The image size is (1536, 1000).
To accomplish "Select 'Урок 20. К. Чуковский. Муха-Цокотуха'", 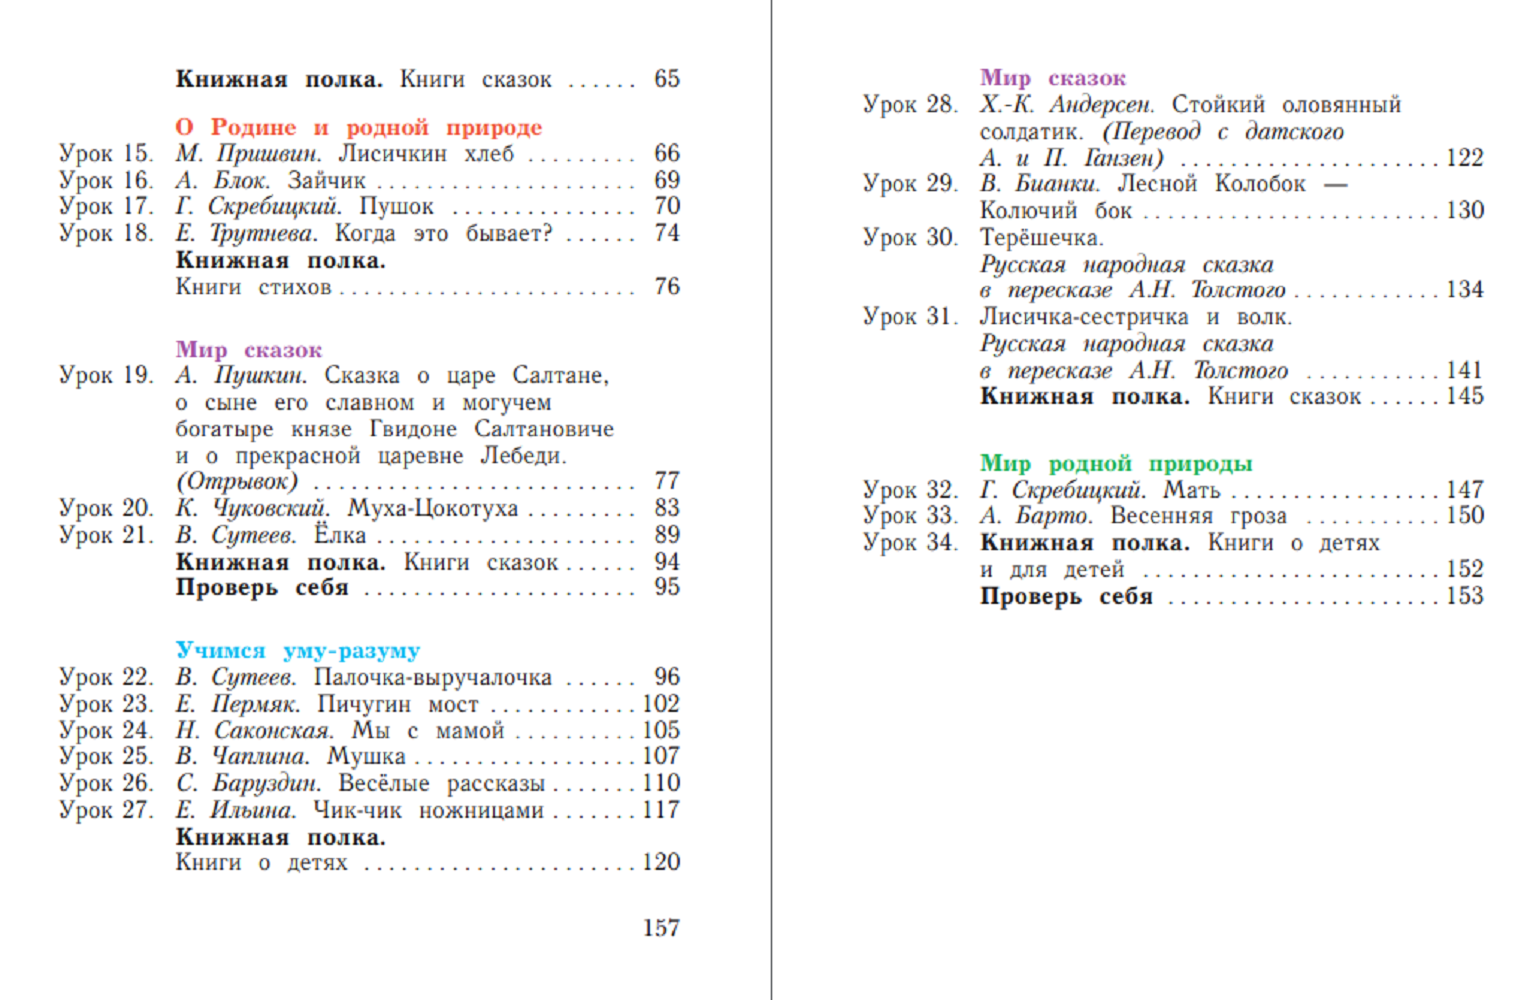I will pyautogui.click(x=369, y=508).
